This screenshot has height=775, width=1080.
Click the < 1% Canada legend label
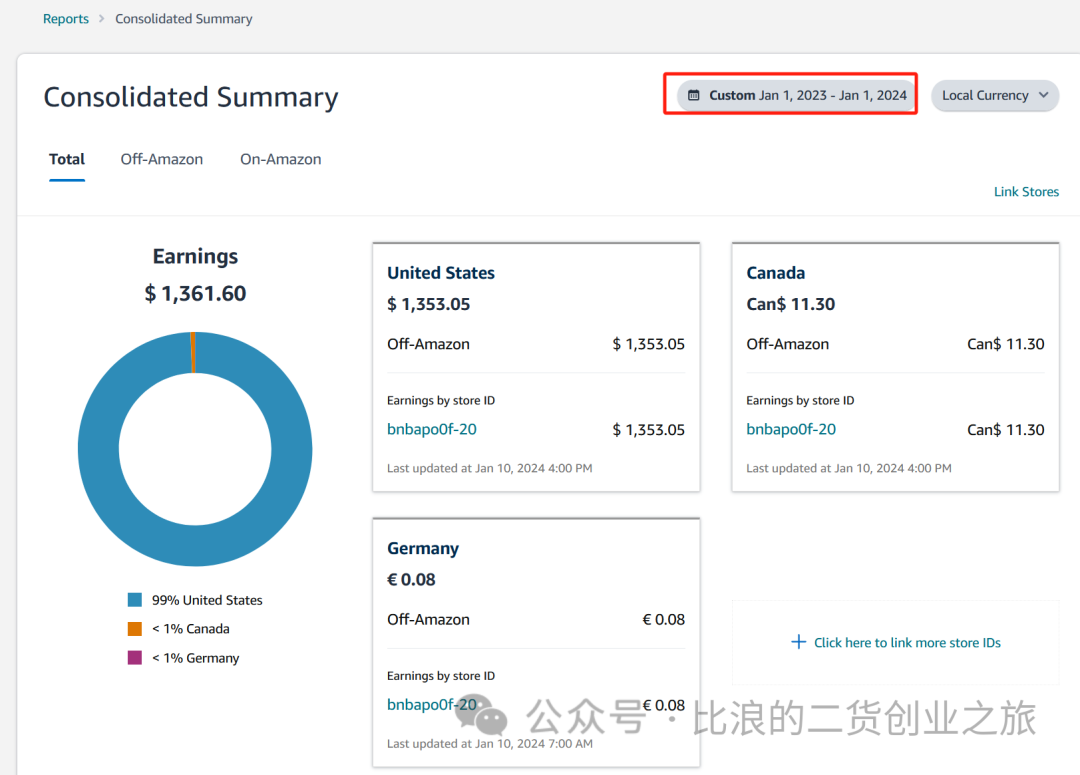point(191,629)
